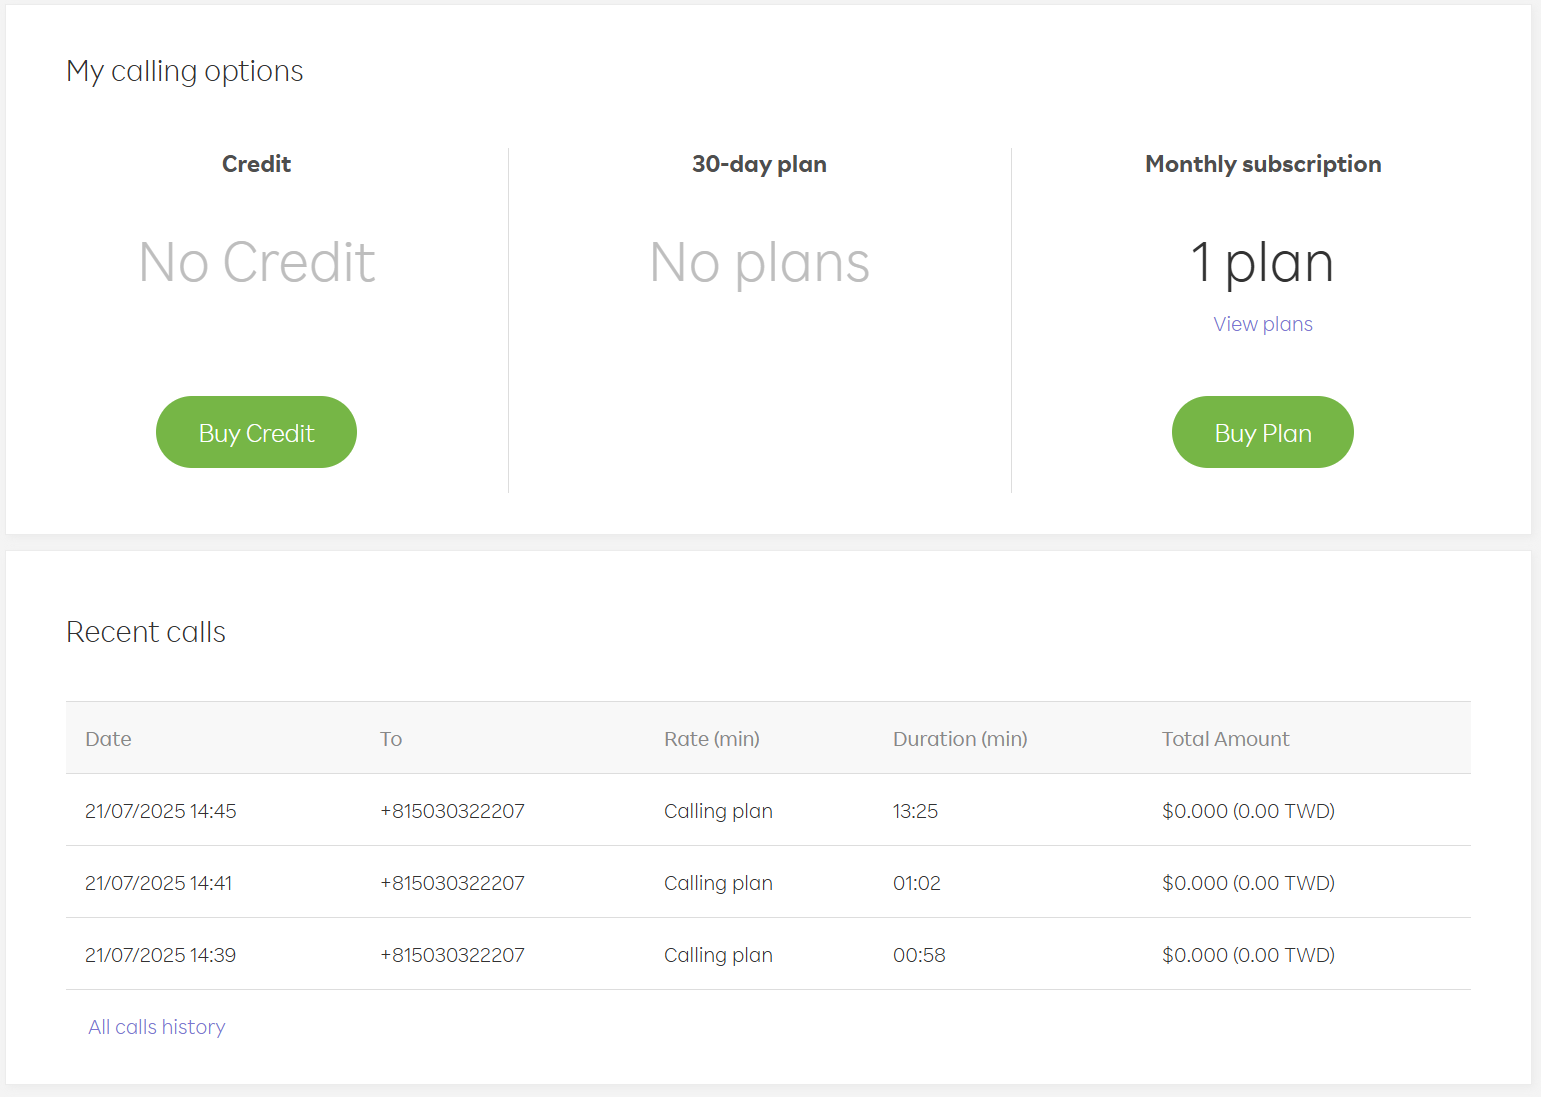The width and height of the screenshot is (1541, 1097).
Task: Select the call dated 21/07/2025 14:39
Action: [x=161, y=955]
